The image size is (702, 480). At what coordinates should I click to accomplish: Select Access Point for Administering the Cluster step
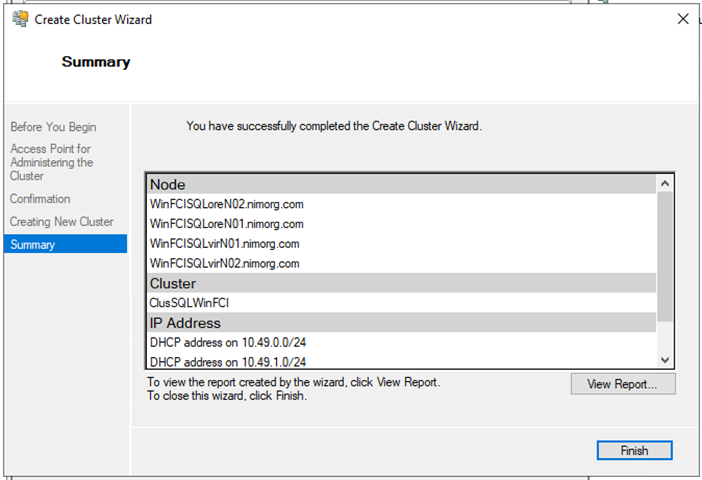[51, 162]
